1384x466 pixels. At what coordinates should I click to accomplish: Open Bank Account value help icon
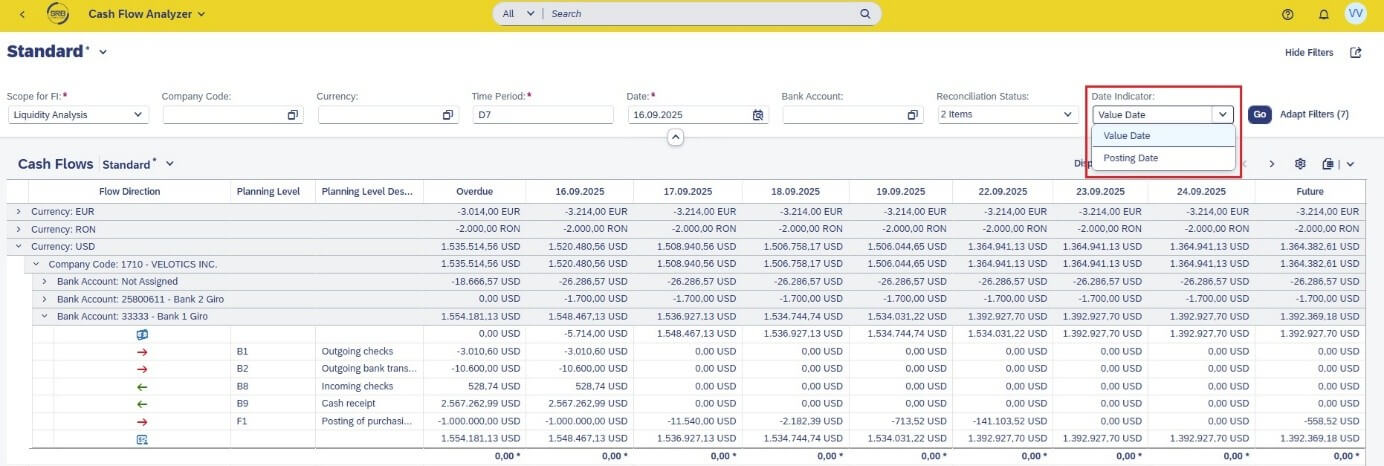point(913,115)
